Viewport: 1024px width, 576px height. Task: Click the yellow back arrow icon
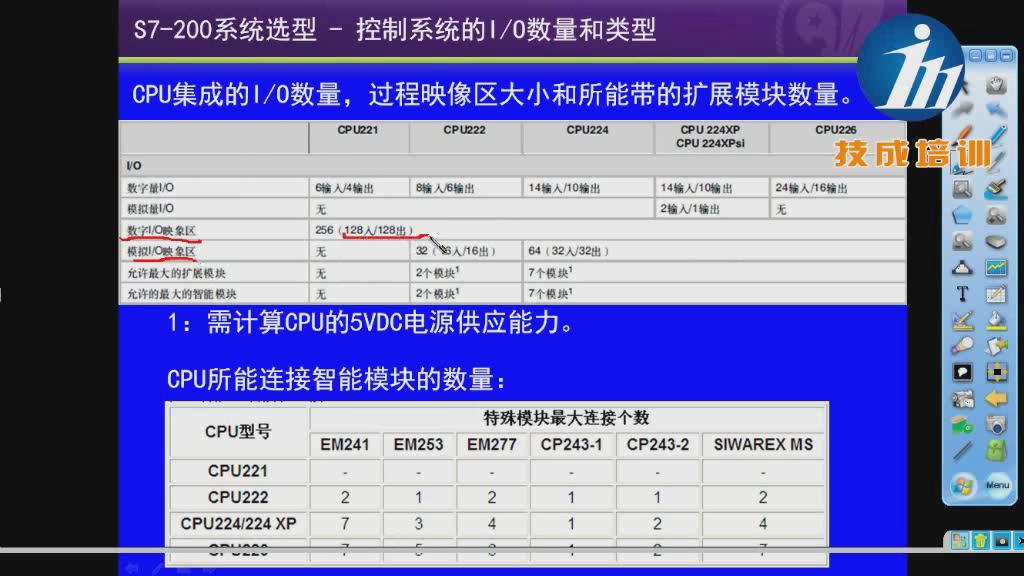click(x=996, y=398)
